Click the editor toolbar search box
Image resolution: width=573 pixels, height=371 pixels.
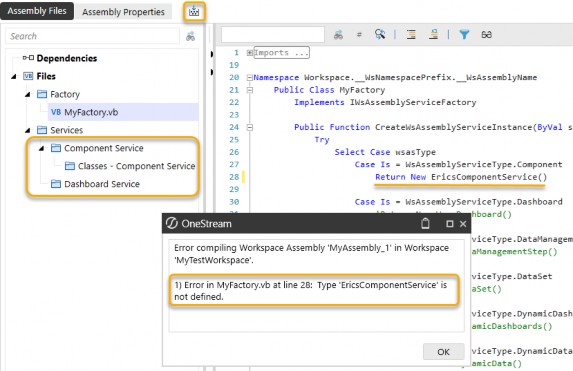point(273,35)
